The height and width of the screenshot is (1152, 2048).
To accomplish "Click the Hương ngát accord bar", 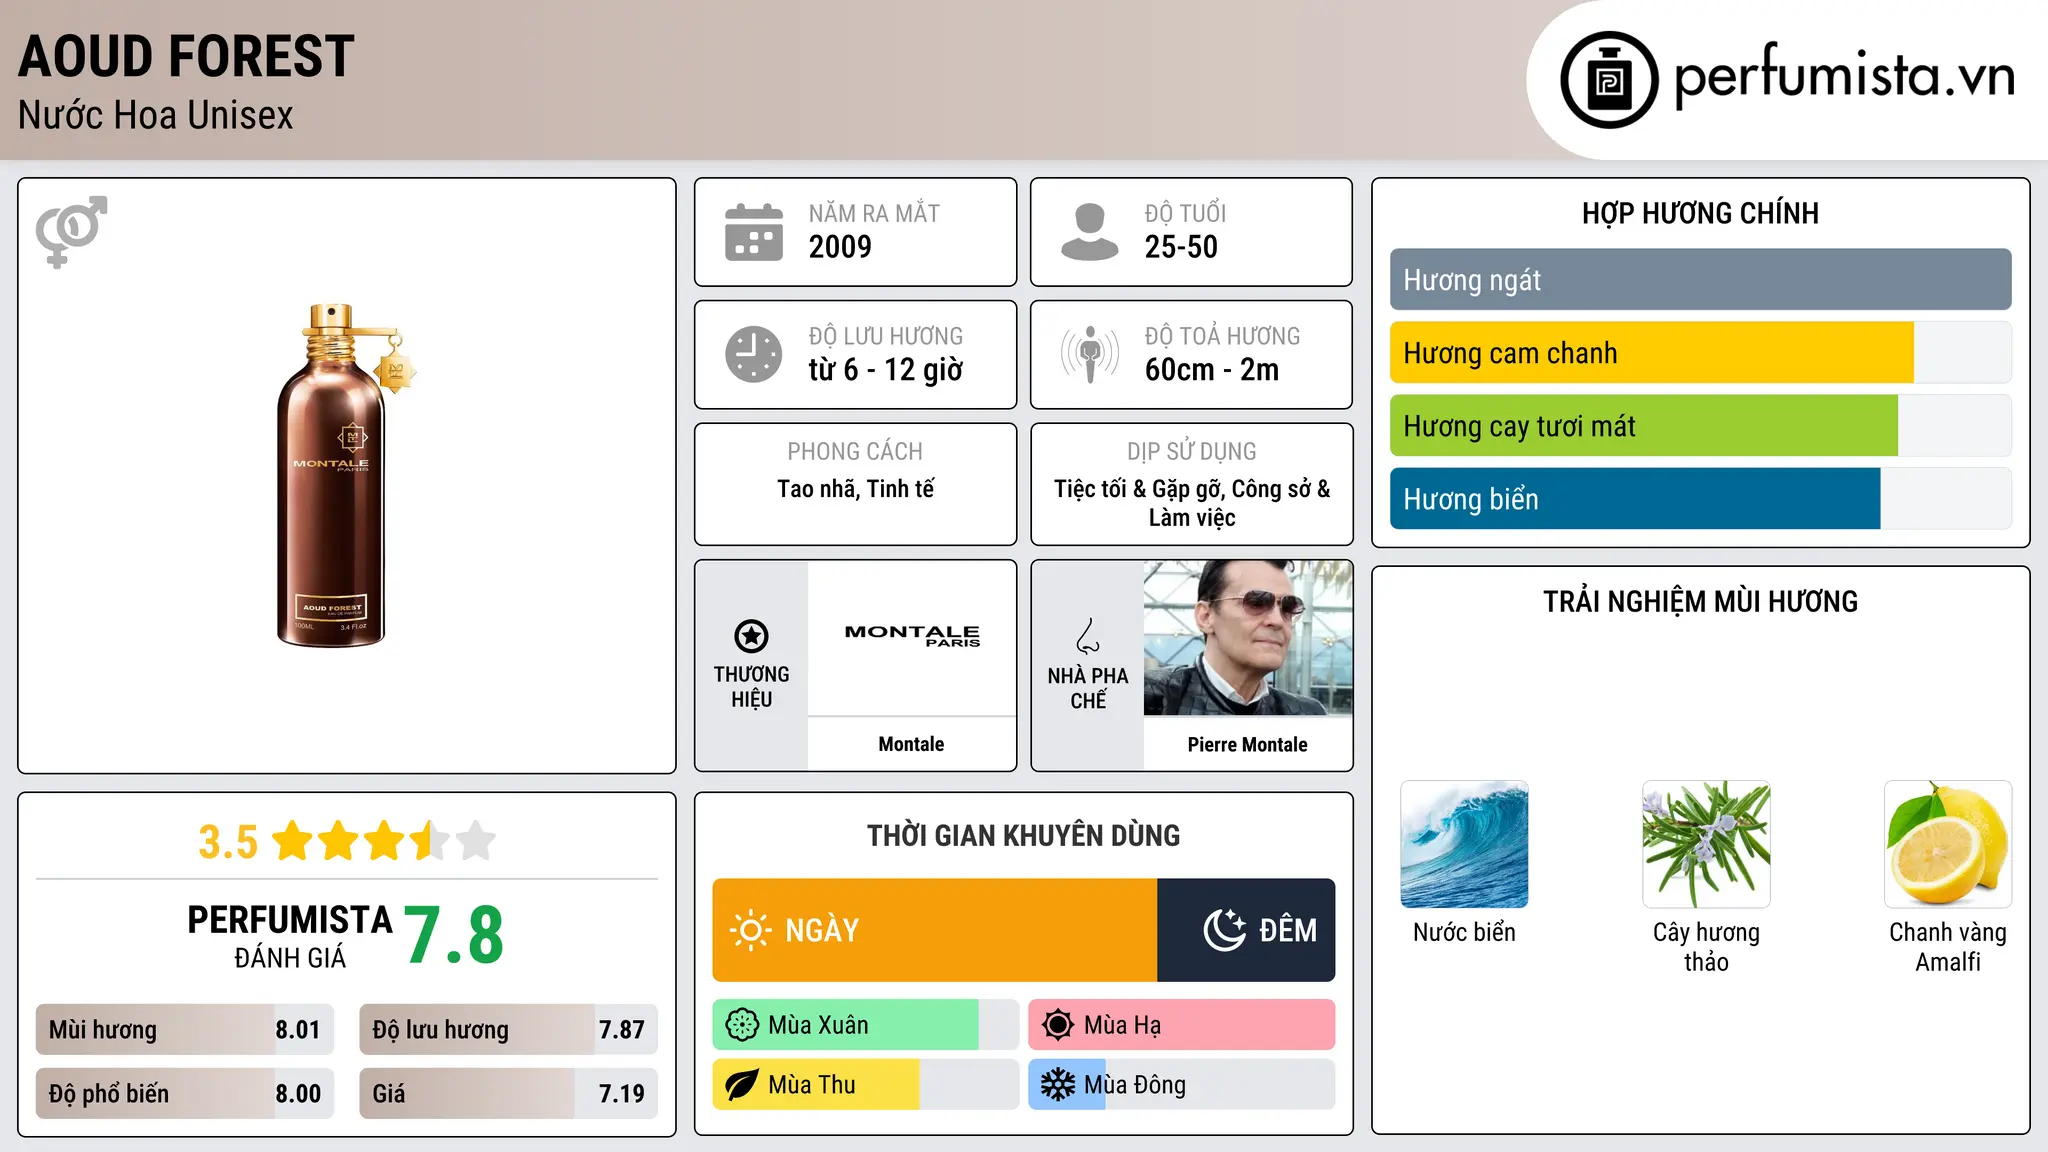I will click(1700, 280).
